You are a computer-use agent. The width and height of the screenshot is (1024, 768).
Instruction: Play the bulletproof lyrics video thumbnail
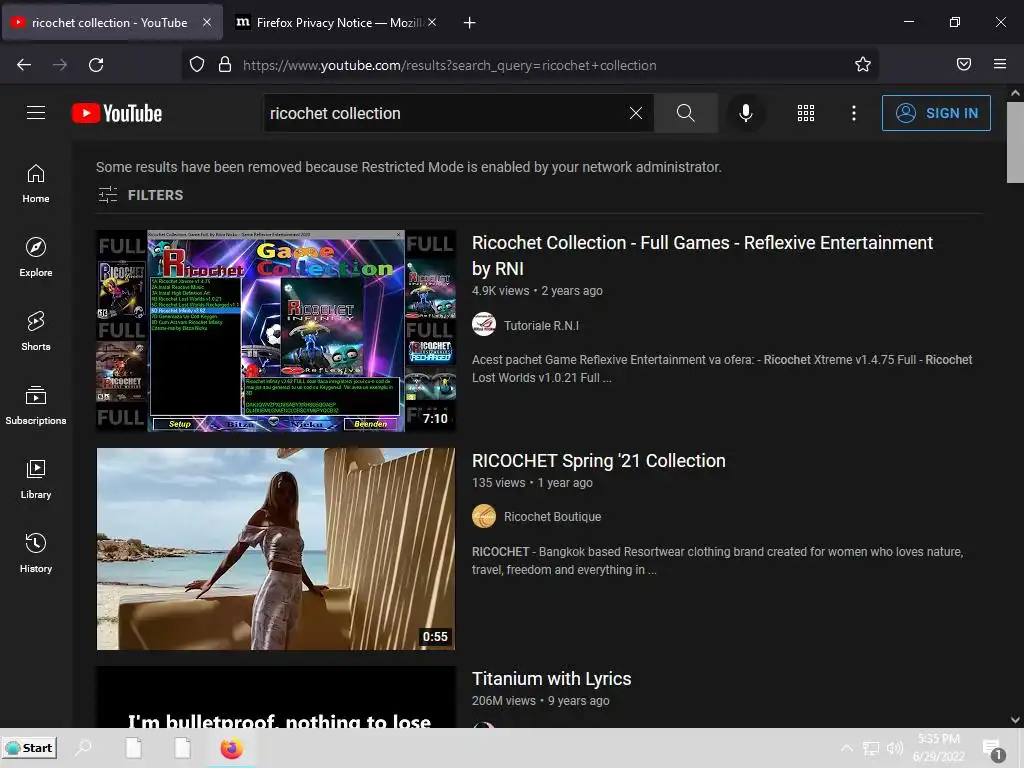pos(276,697)
